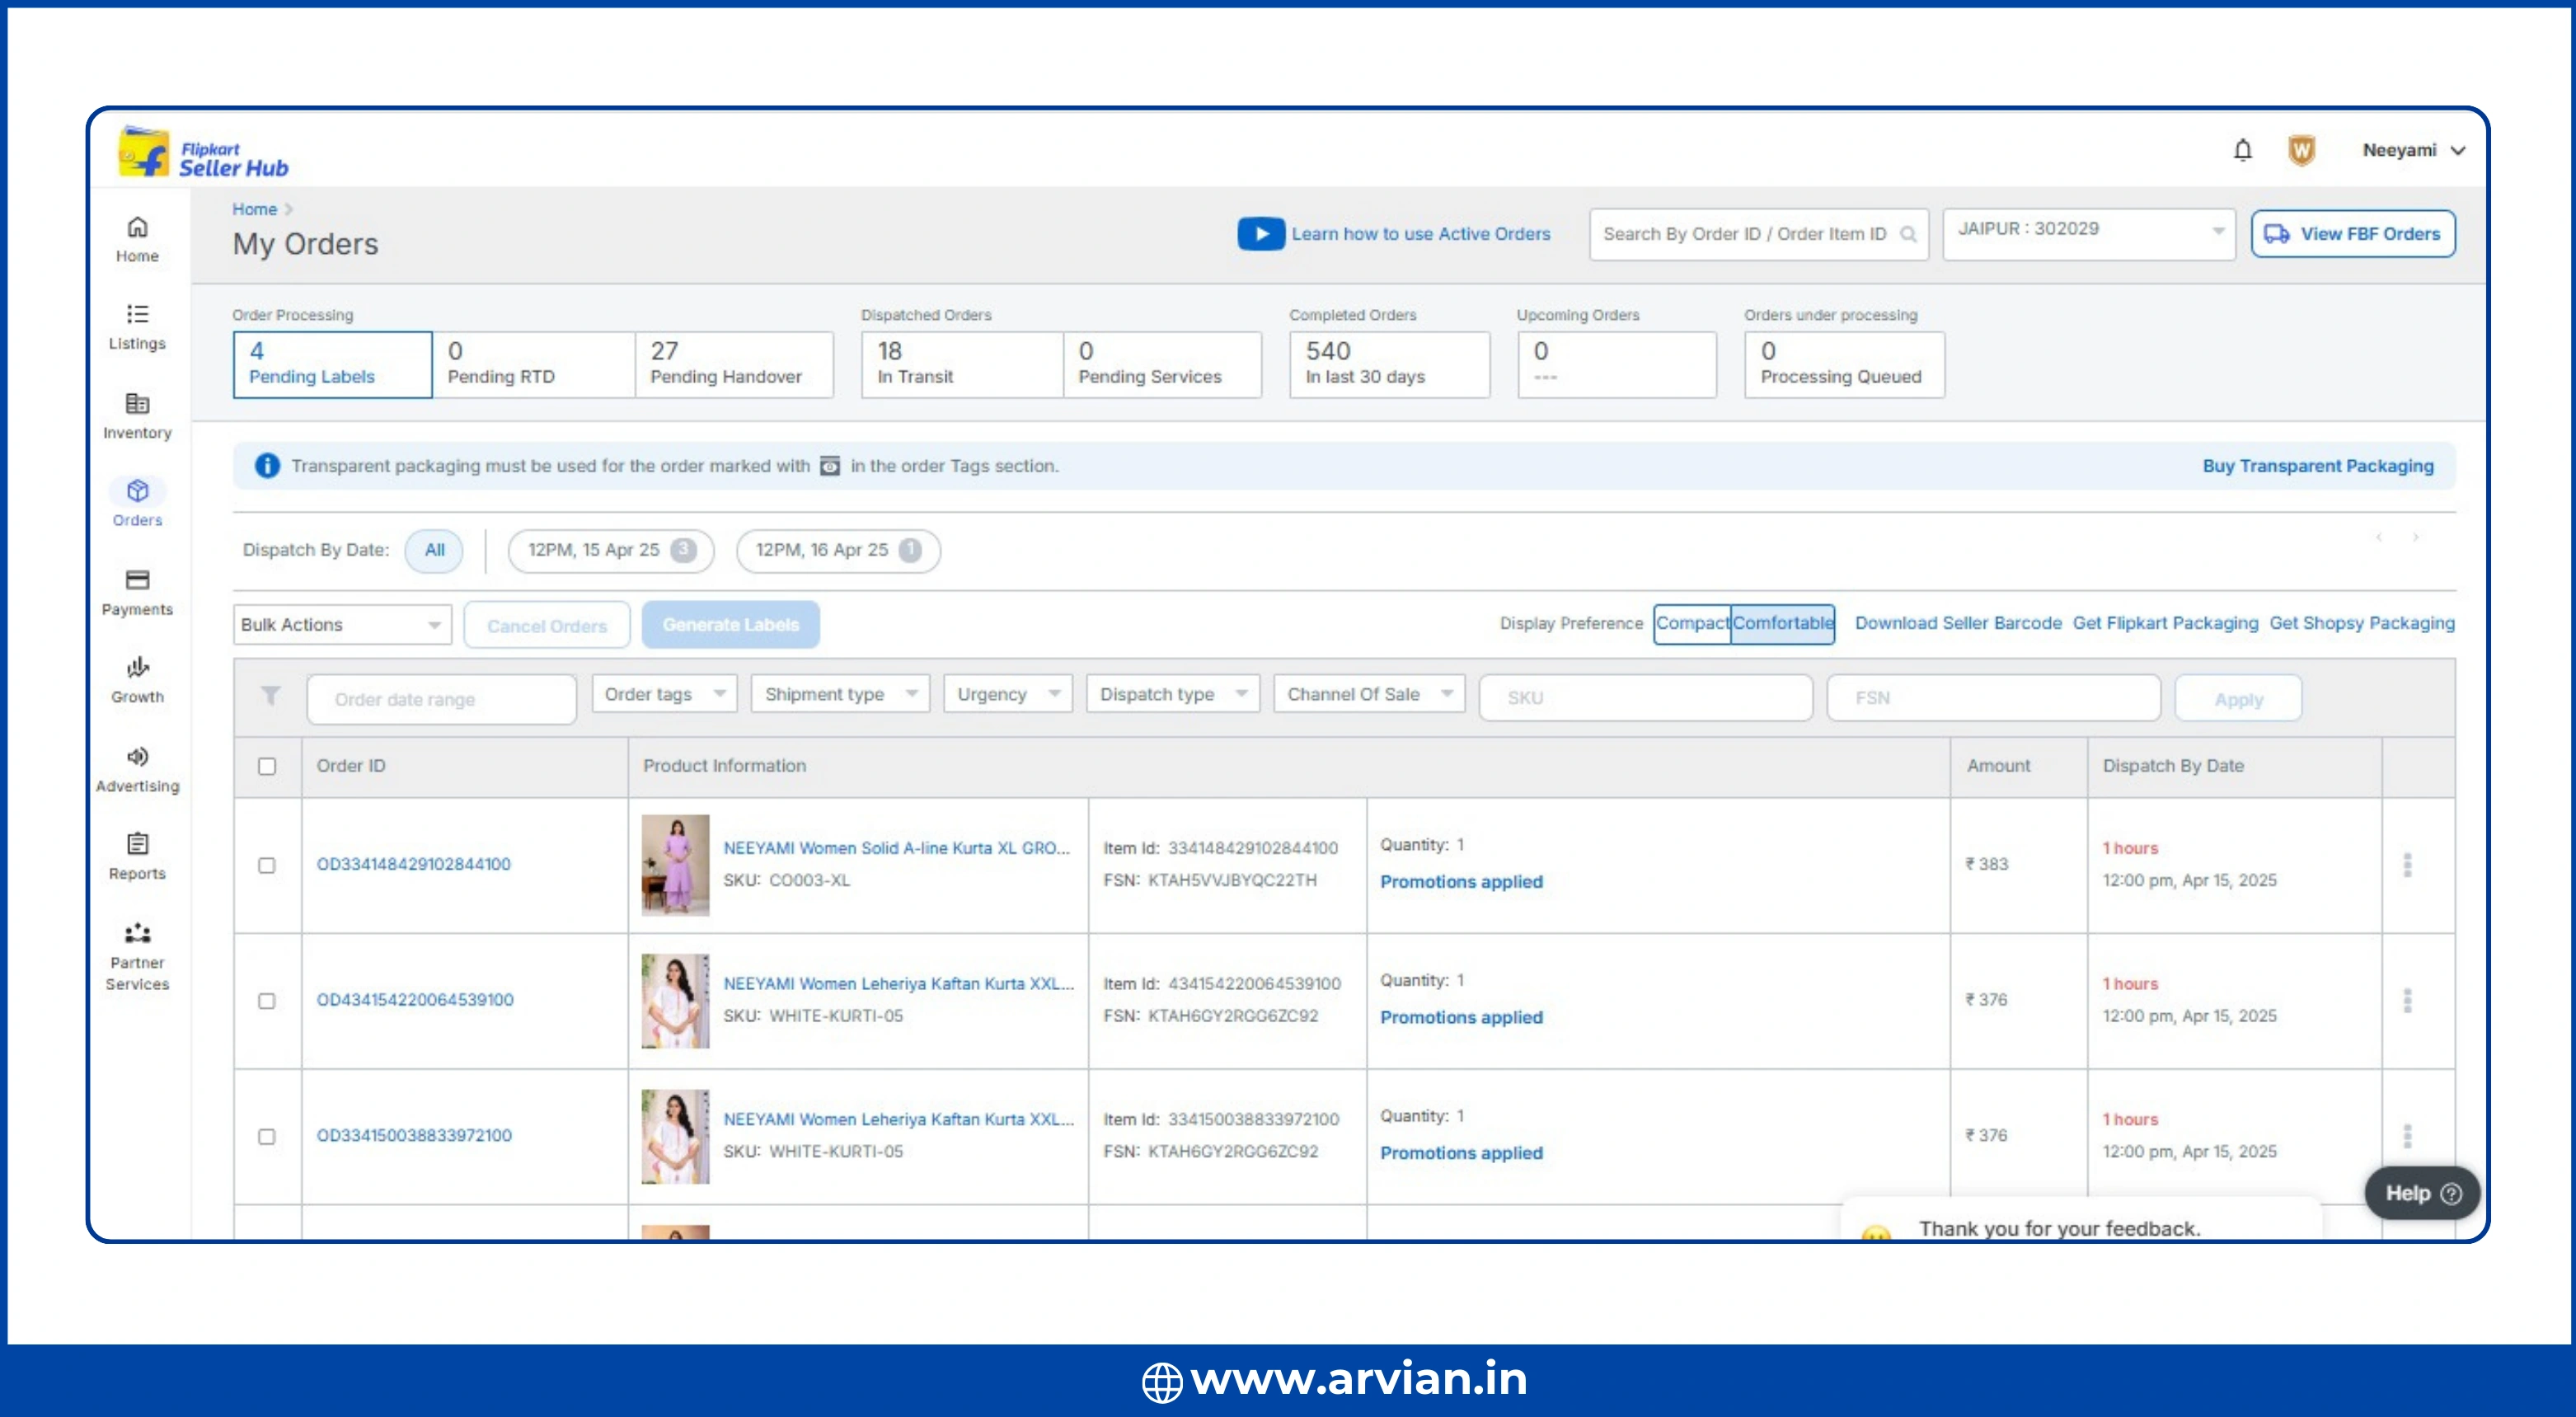Select checkbox for order OD334150038833972100

(x=267, y=1137)
